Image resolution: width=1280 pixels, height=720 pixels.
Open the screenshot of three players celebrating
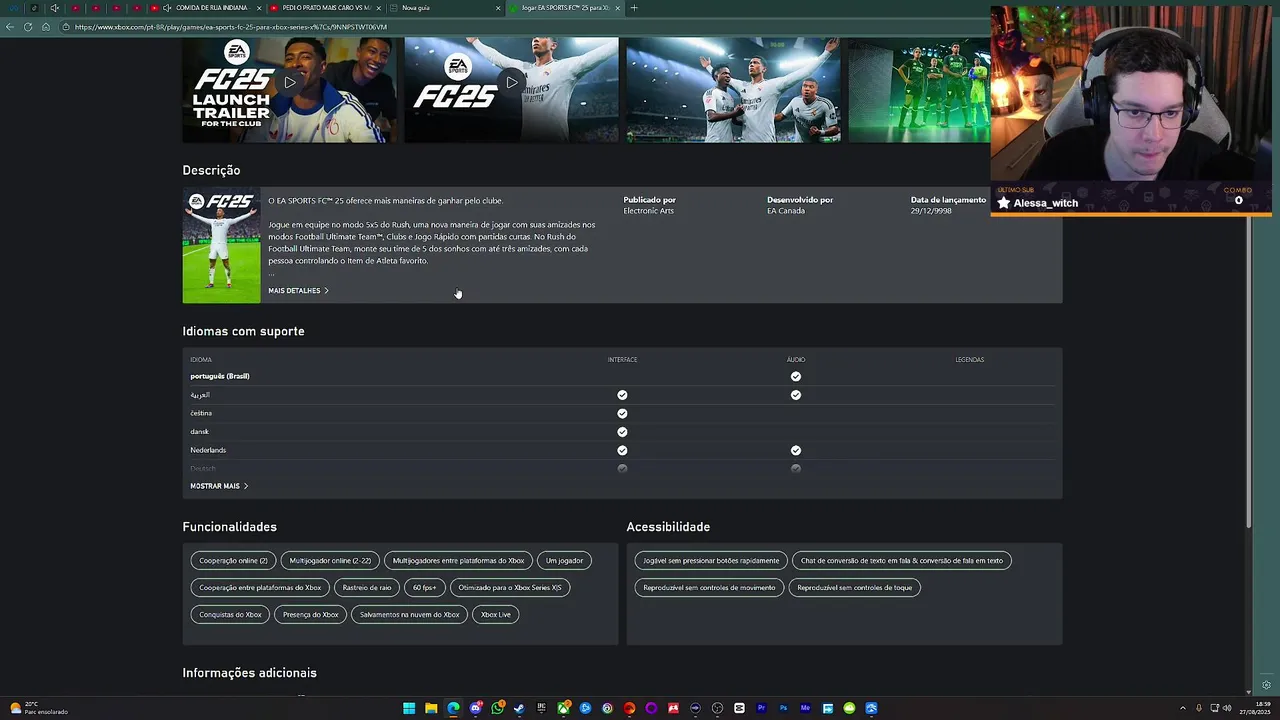click(733, 90)
